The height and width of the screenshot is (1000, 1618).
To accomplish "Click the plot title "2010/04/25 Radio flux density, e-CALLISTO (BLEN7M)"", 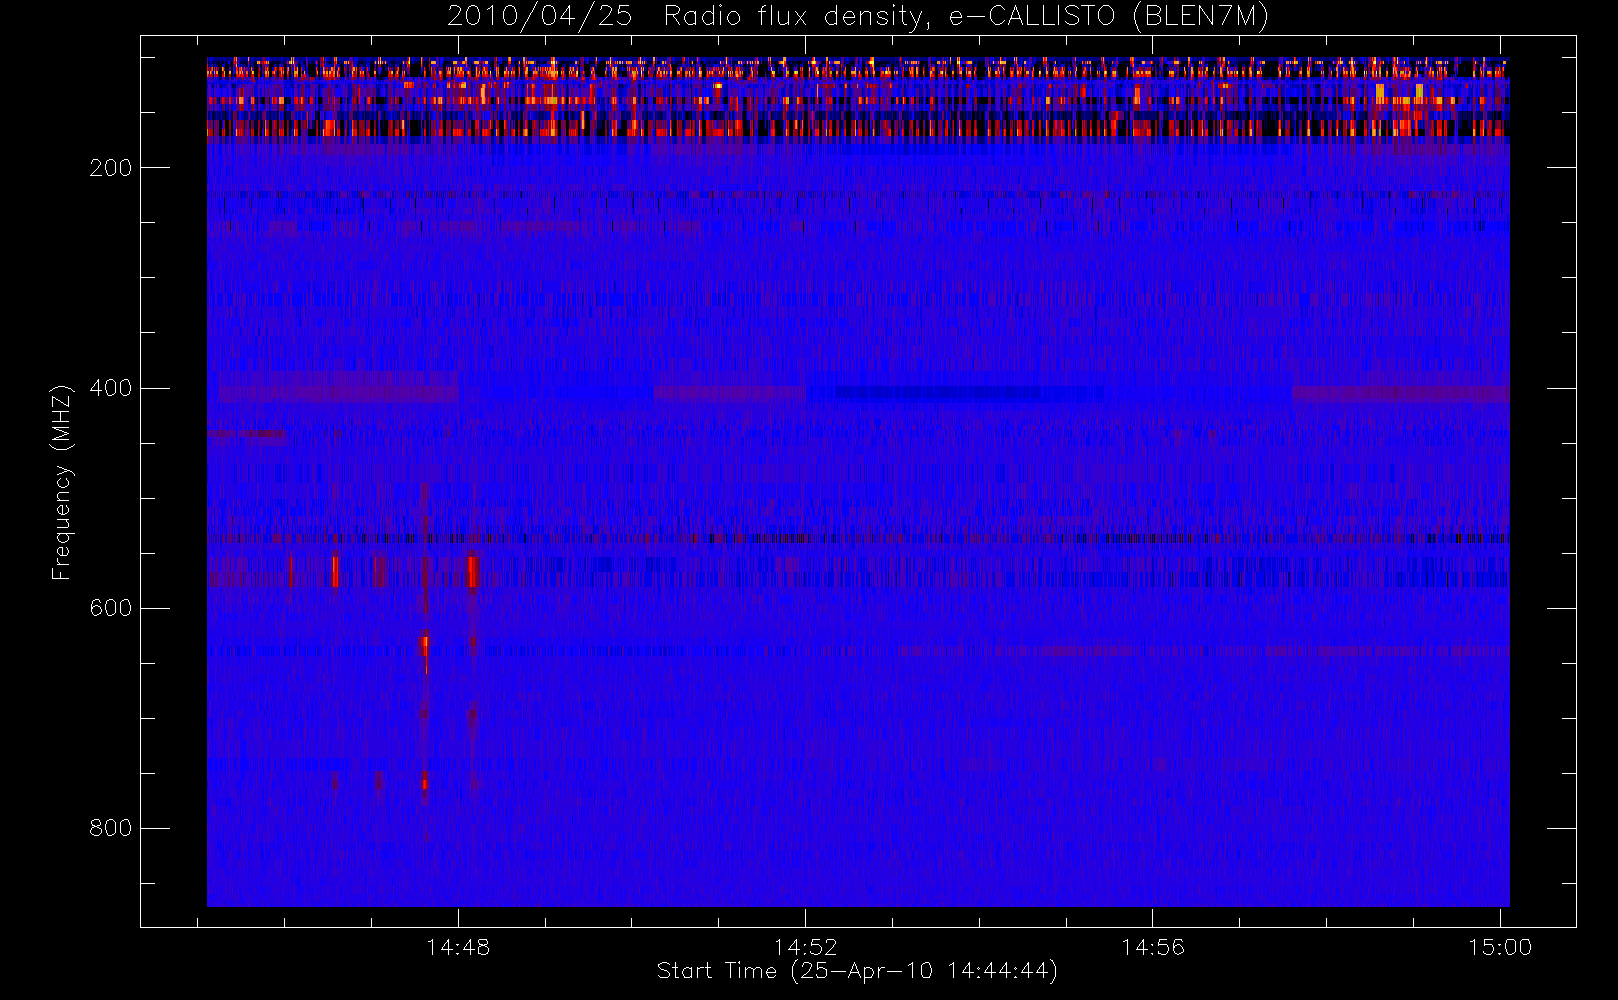I will pyautogui.click(x=858, y=17).
